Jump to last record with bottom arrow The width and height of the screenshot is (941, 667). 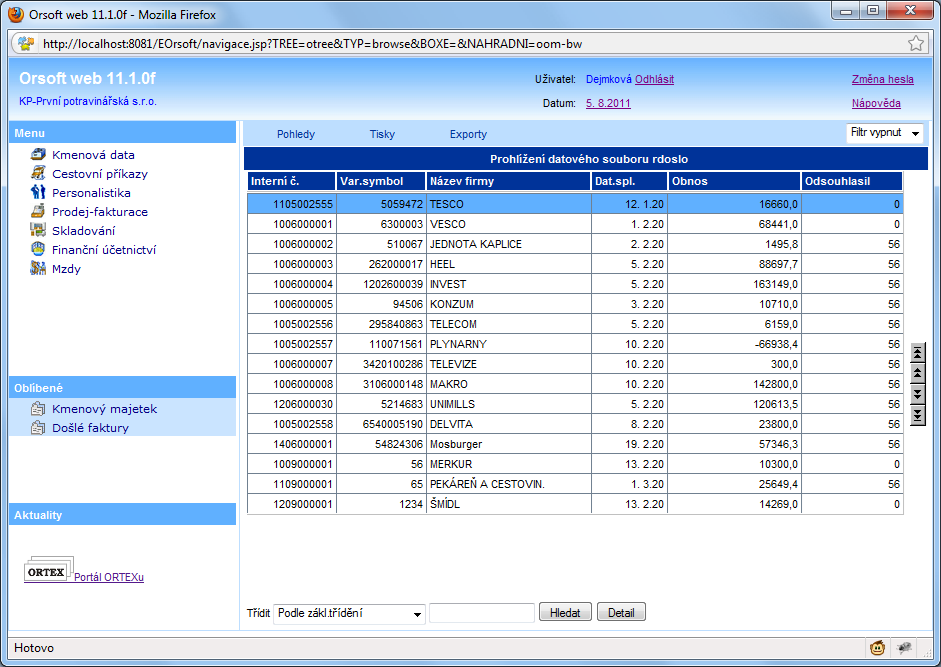pyautogui.click(x=918, y=415)
